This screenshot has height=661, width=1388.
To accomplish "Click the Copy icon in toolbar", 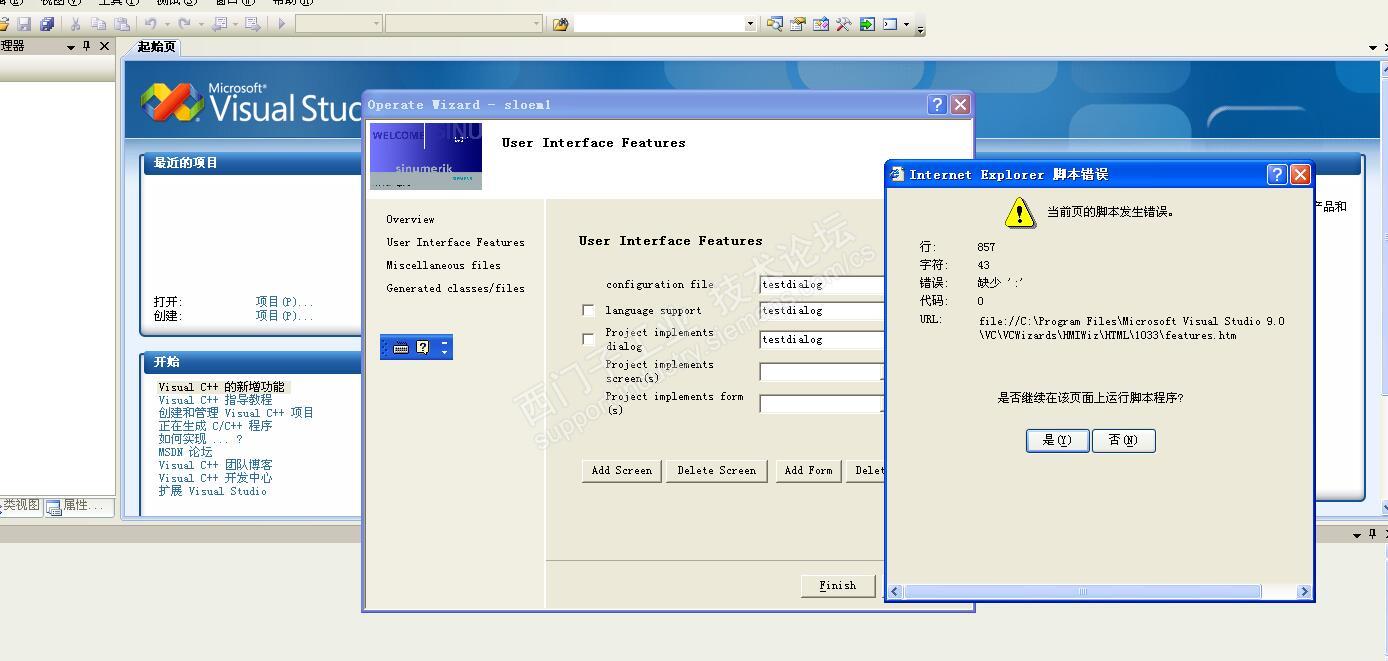I will coord(98,24).
